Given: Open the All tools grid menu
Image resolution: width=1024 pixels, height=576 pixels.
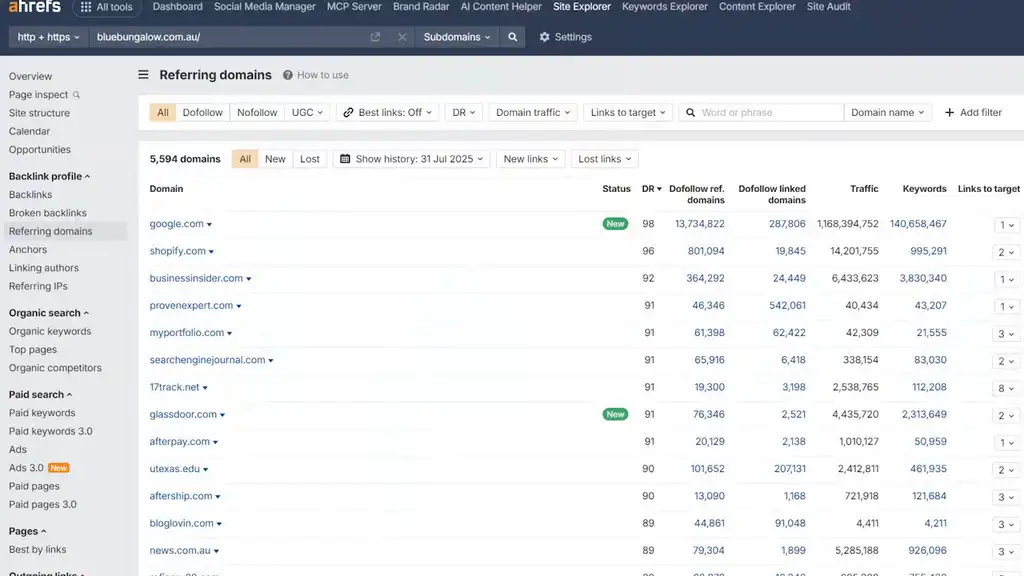Looking at the screenshot, I should [x=106, y=7].
